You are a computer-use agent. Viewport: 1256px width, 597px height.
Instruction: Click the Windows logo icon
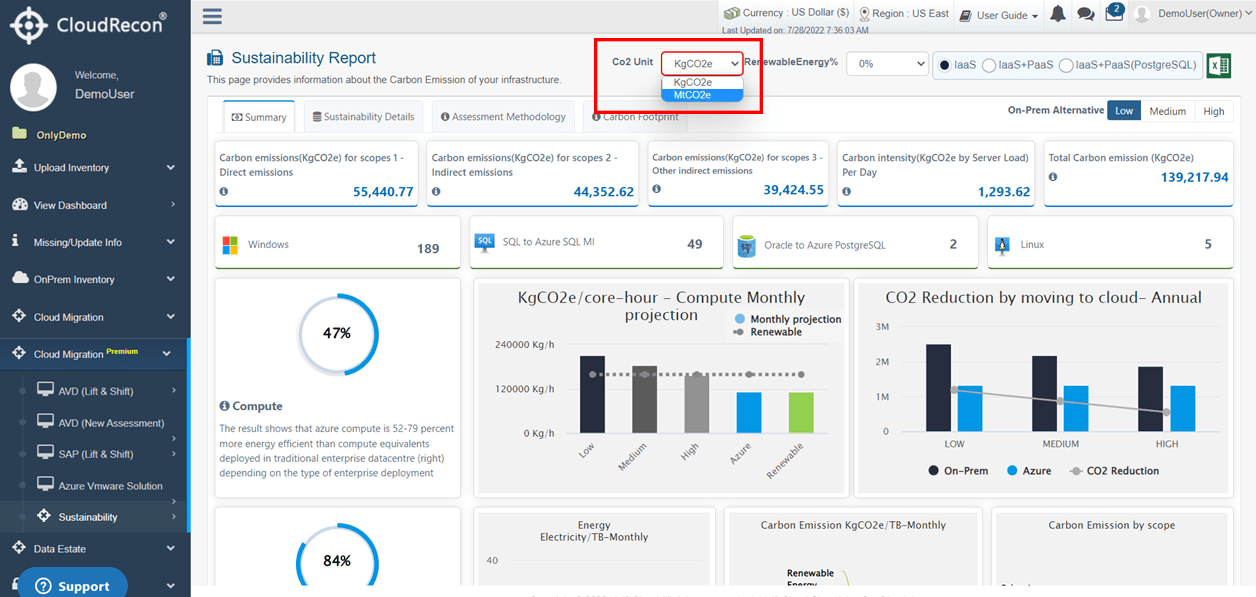230,244
